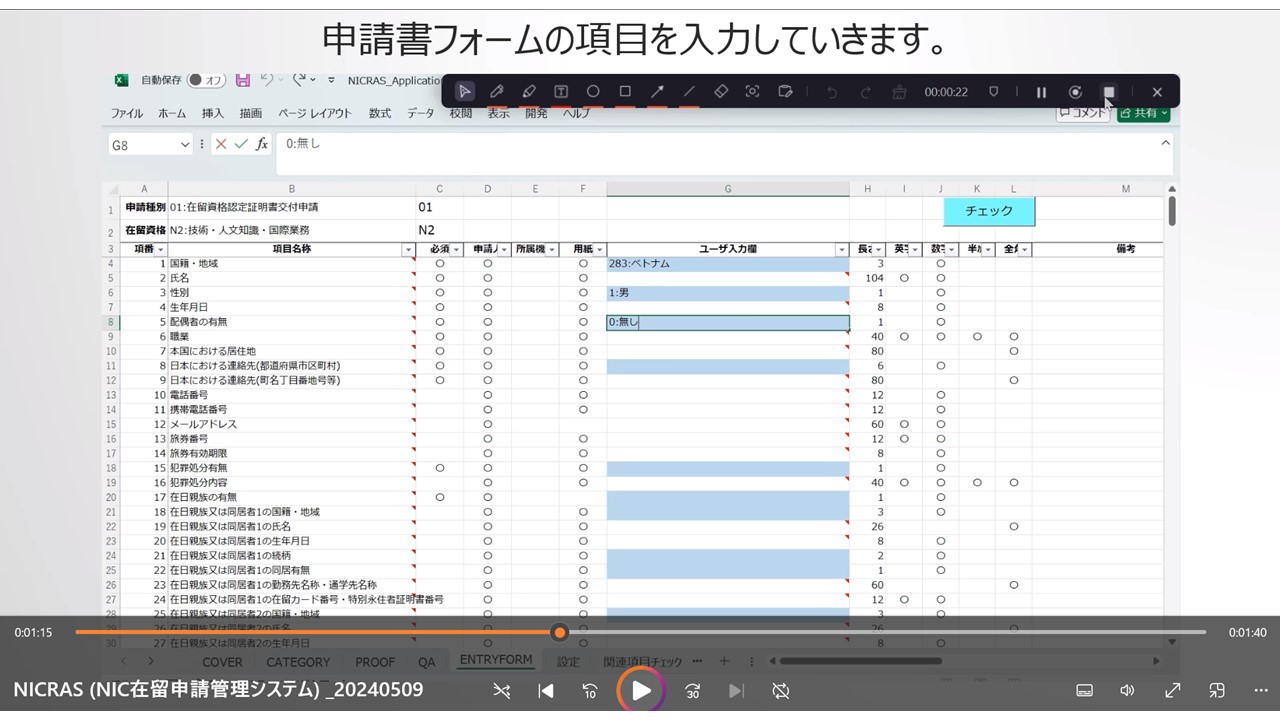Open the video volume control
Image resolution: width=1280 pixels, height=720 pixels.
click(1127, 690)
